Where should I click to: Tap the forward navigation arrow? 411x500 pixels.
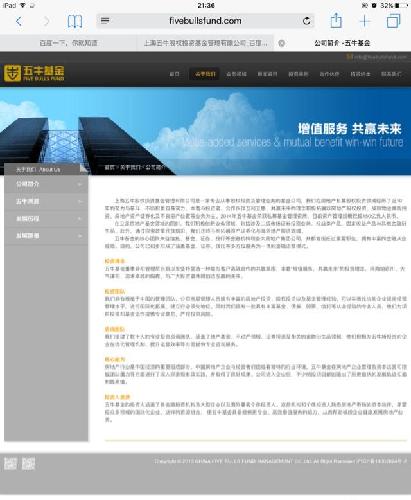coord(47,21)
